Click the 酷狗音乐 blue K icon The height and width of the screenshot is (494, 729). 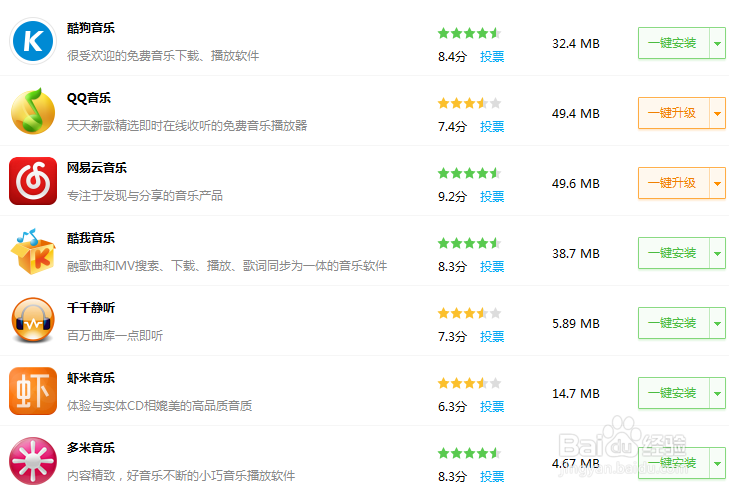point(33,41)
